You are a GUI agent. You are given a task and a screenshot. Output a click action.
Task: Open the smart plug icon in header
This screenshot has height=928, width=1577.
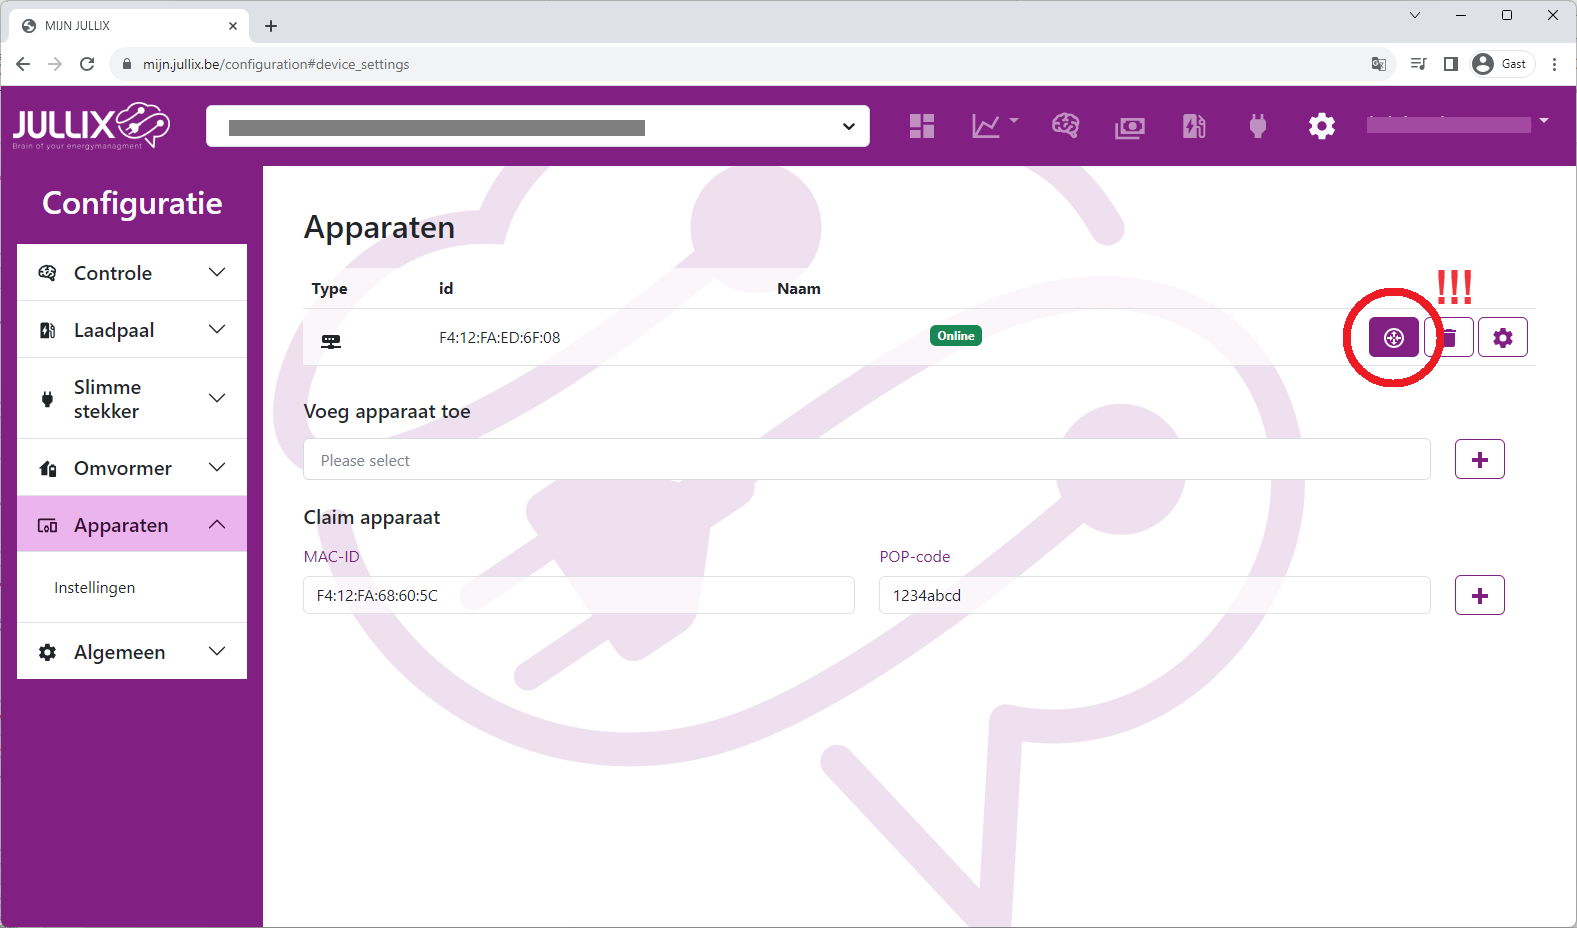[x=1258, y=126]
